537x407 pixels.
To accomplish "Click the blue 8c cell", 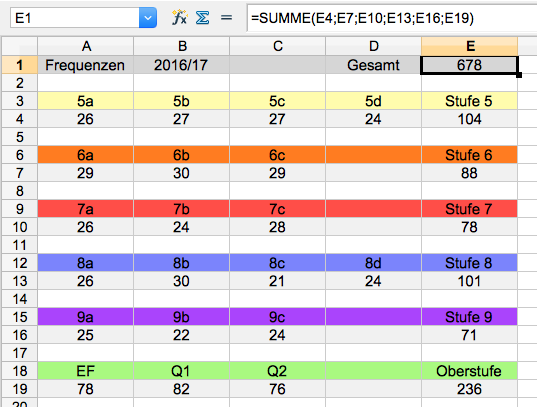I will pos(277,263).
